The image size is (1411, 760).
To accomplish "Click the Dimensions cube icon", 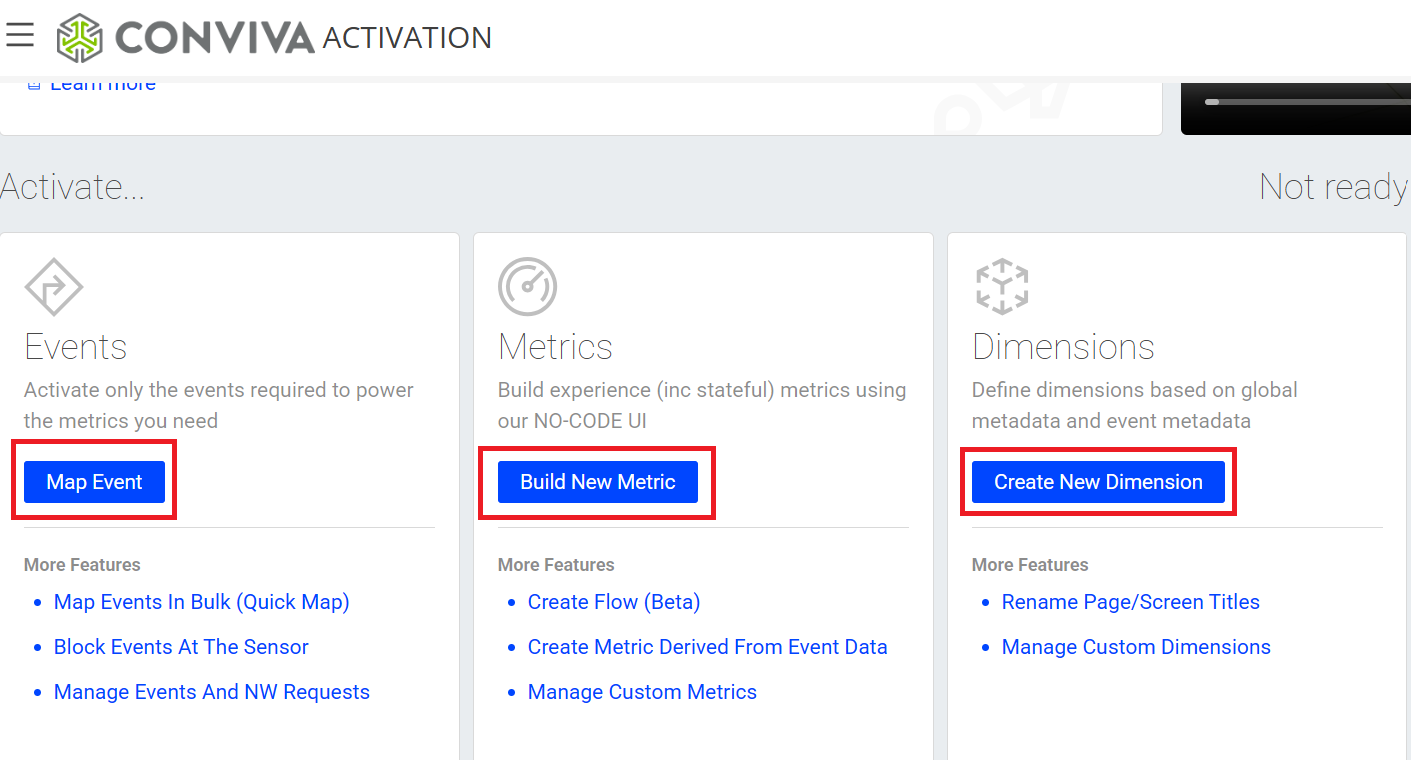I will [x=1001, y=287].
